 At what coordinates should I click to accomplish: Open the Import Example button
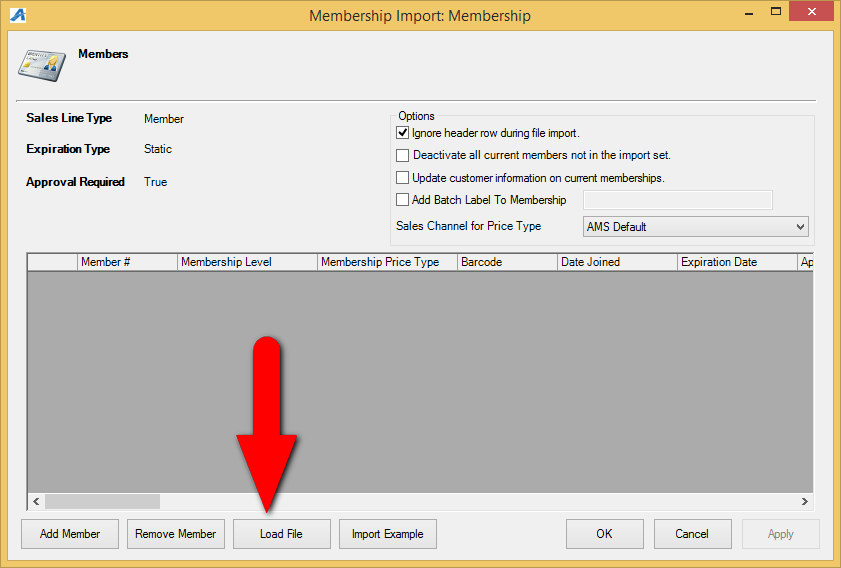(x=388, y=534)
